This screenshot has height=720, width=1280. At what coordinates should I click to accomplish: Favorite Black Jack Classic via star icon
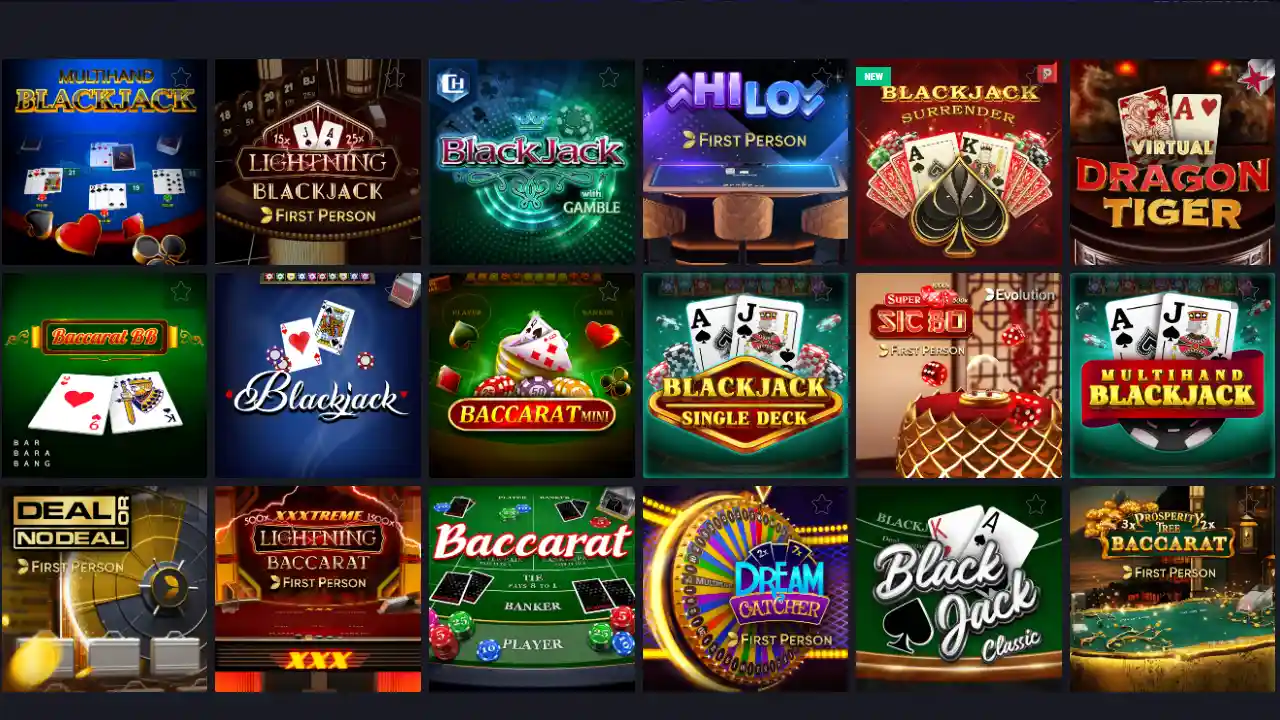[x=1036, y=504]
